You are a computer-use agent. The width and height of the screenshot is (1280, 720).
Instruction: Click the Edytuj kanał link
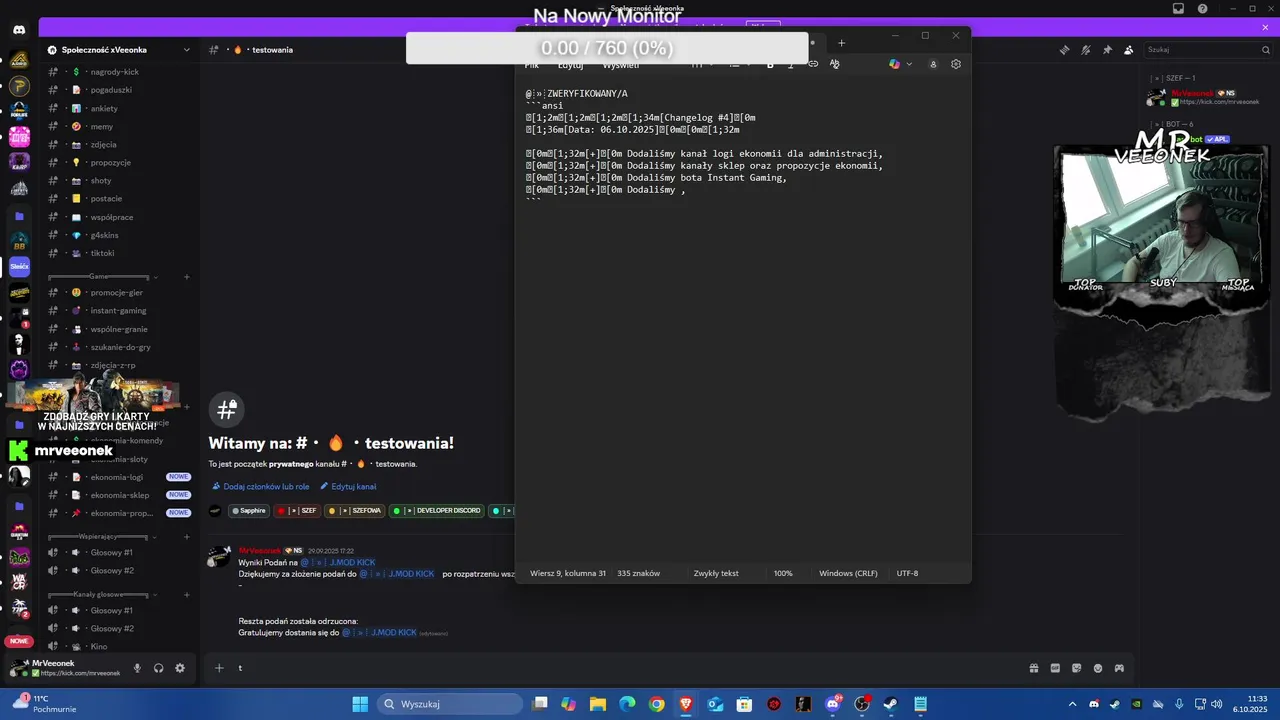coord(348,487)
